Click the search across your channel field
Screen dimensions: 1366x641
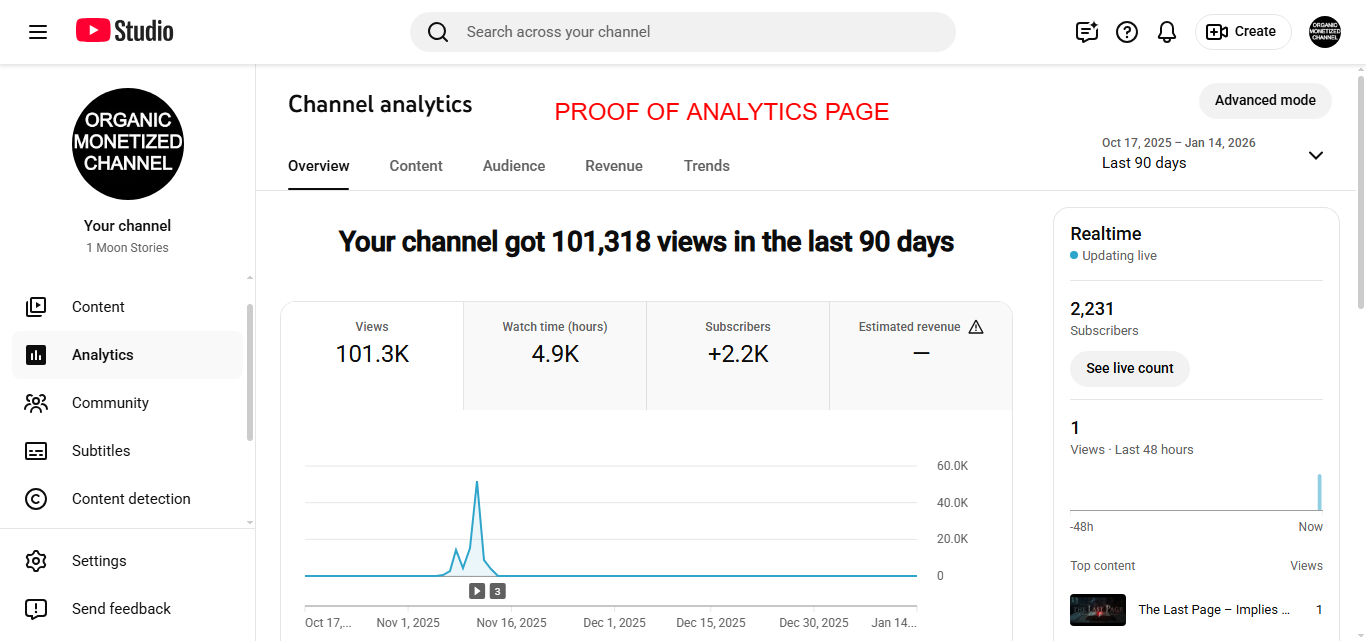[x=682, y=32]
